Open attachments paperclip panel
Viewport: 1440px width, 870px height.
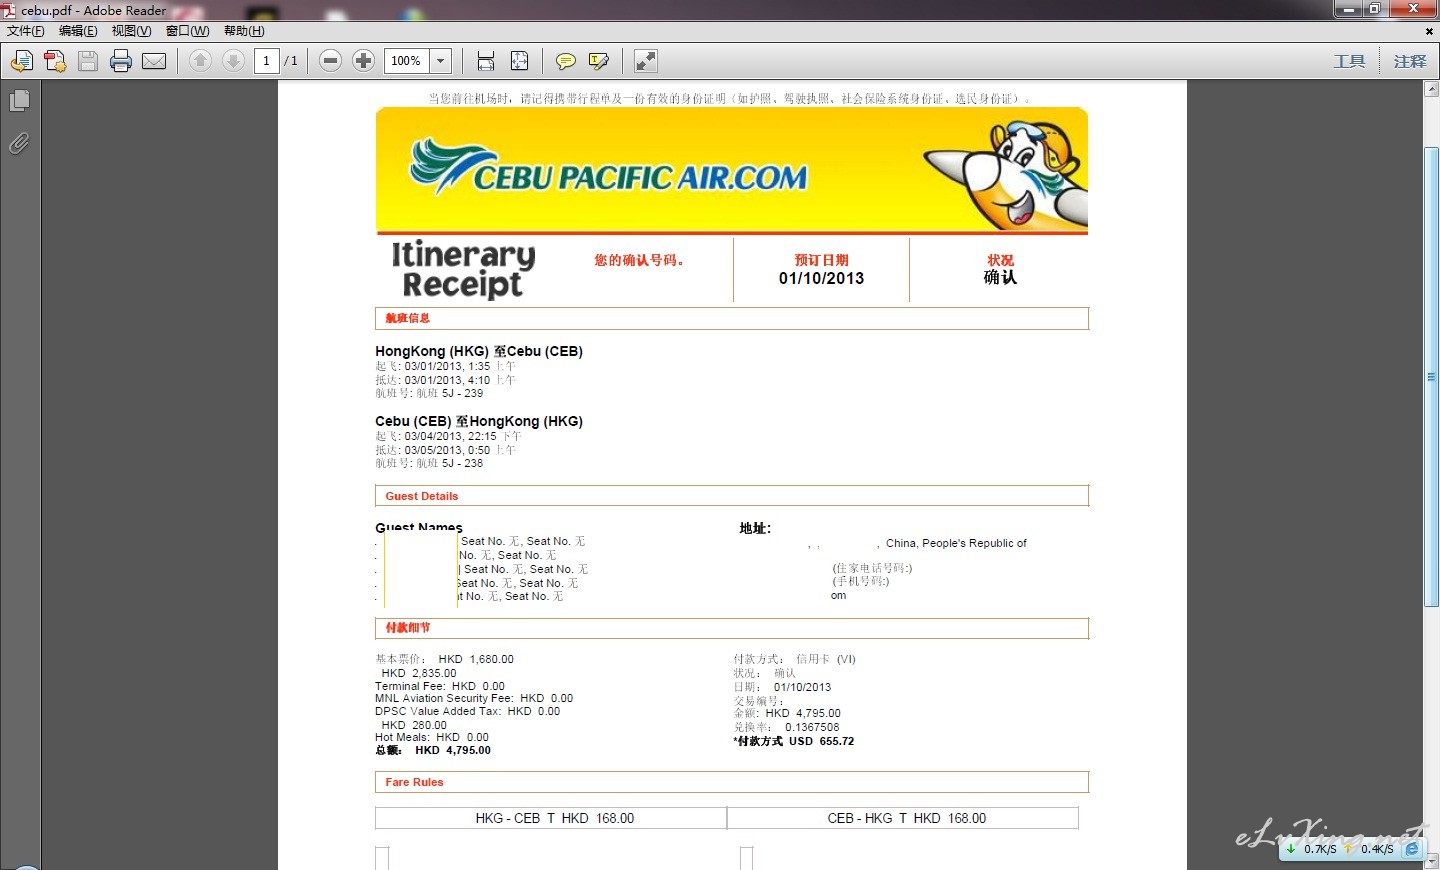point(19,144)
